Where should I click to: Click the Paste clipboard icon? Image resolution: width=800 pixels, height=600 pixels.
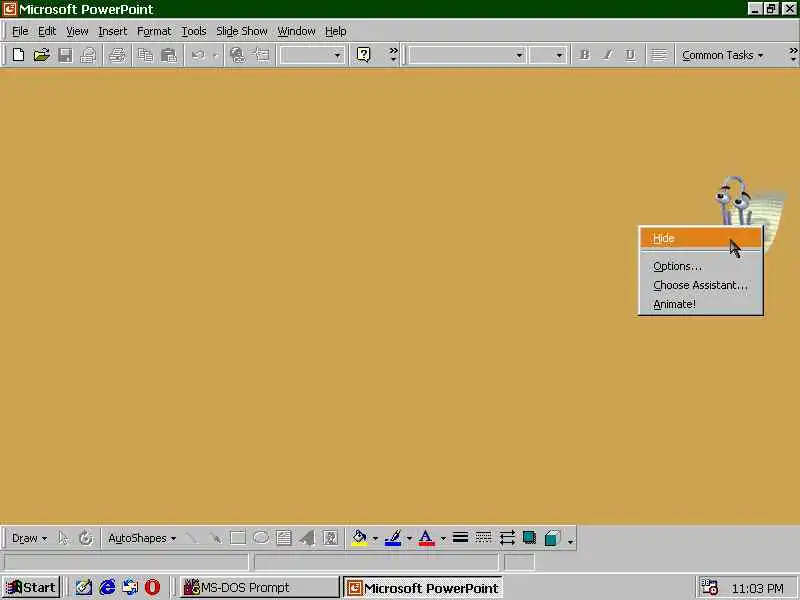(168, 55)
